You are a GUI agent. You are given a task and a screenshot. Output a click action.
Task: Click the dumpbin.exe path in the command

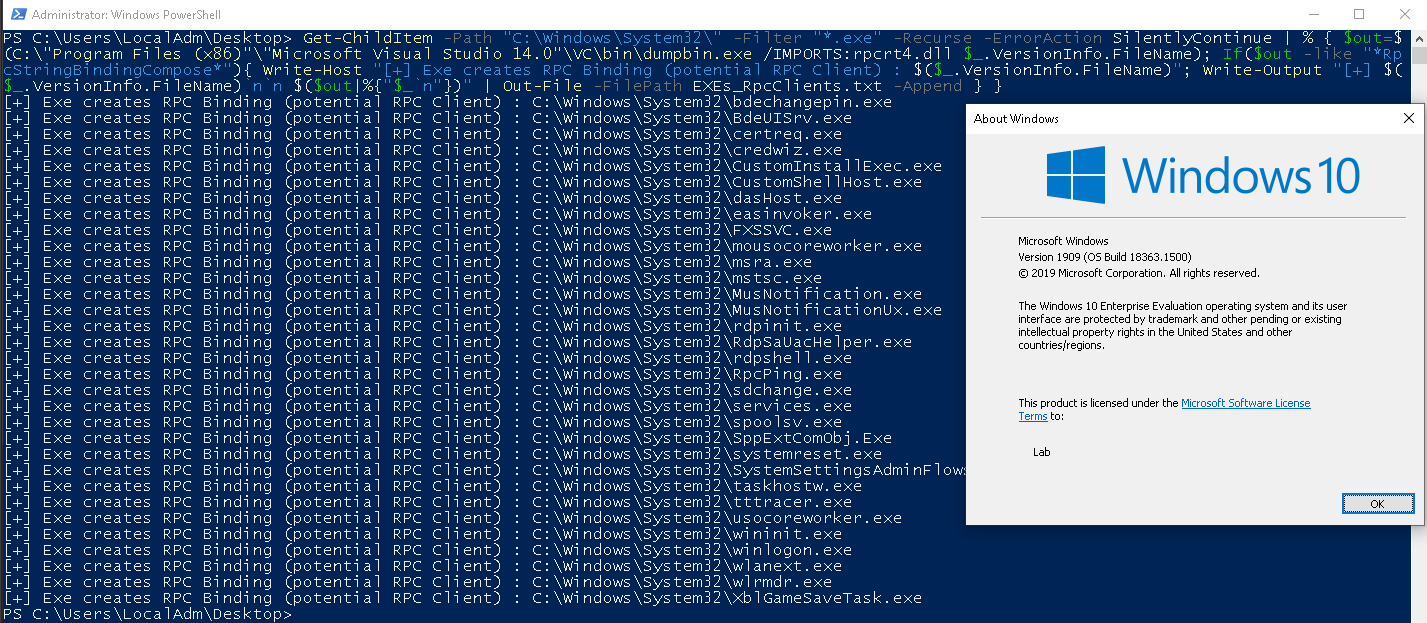click(x=690, y=53)
